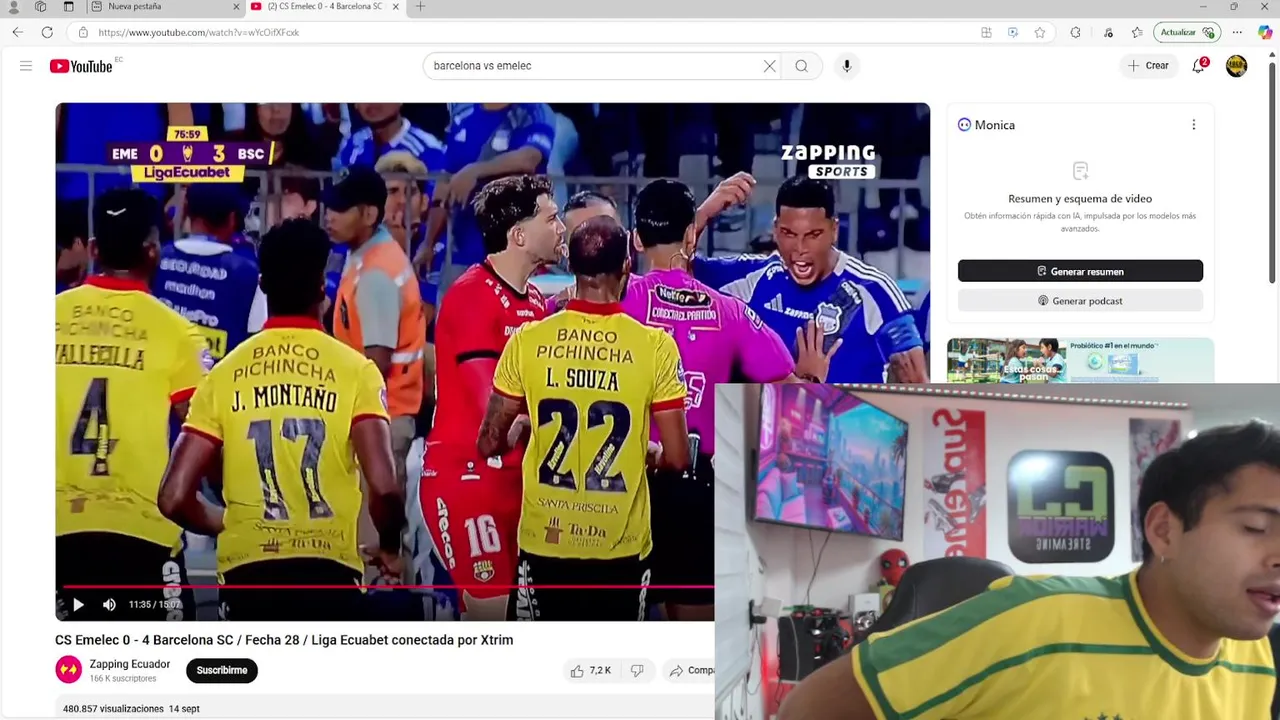Open the Copilot sidebar icon
This screenshot has height=720, width=1280.
tap(1265, 32)
